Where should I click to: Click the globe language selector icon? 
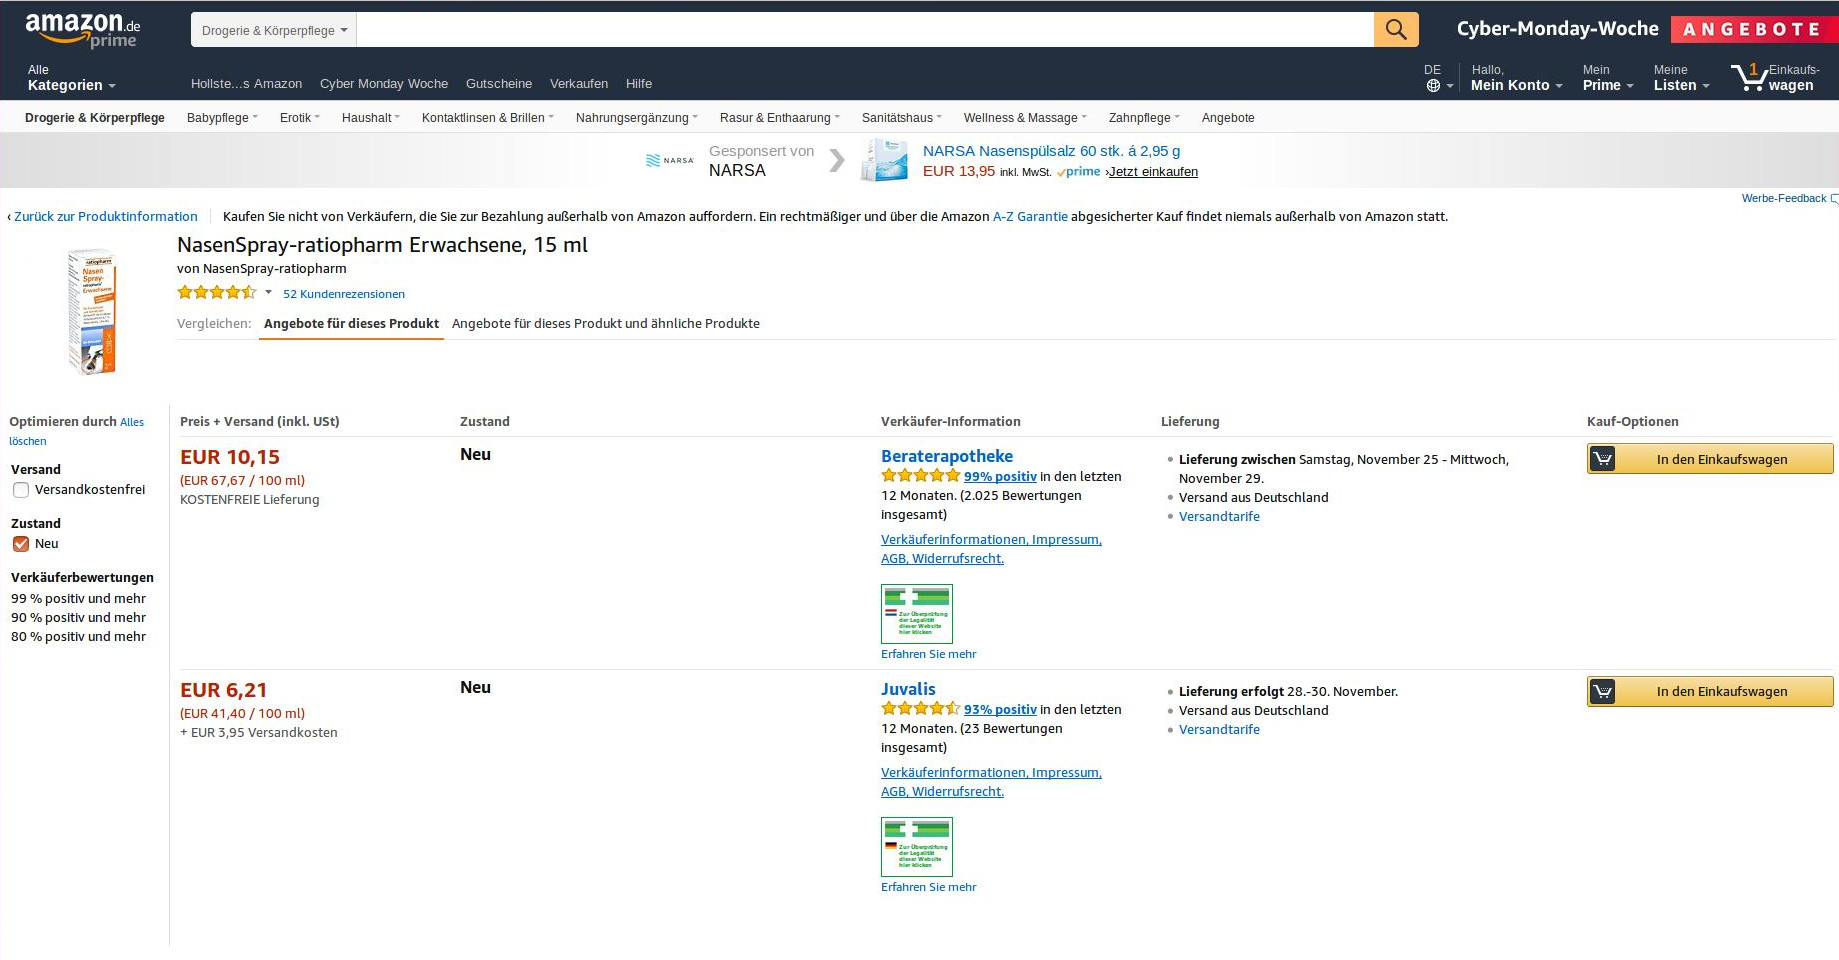pyautogui.click(x=1433, y=85)
